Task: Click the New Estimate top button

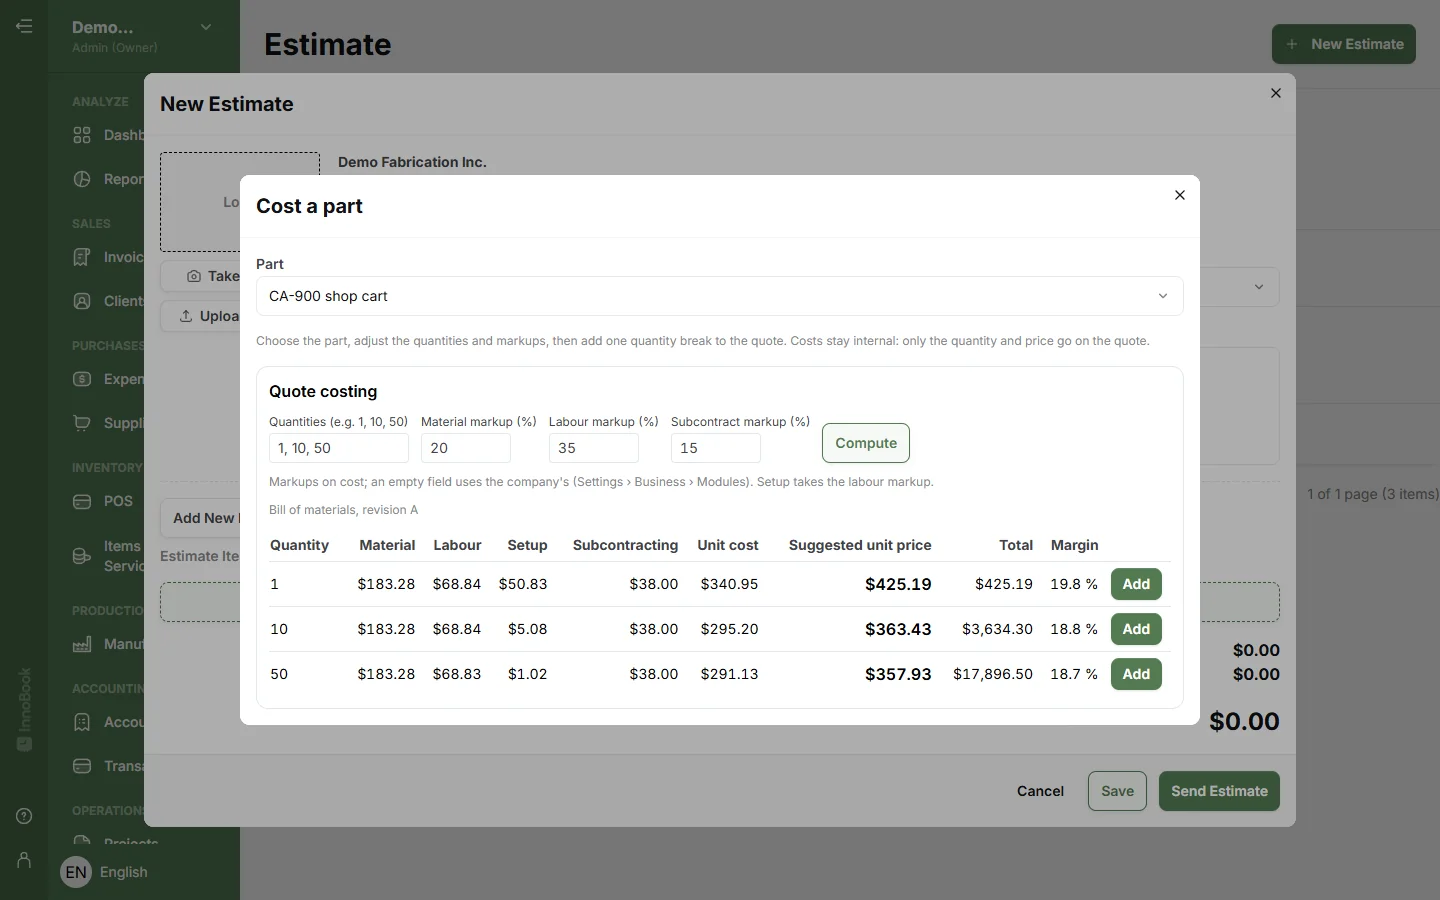Action: click(x=1344, y=44)
